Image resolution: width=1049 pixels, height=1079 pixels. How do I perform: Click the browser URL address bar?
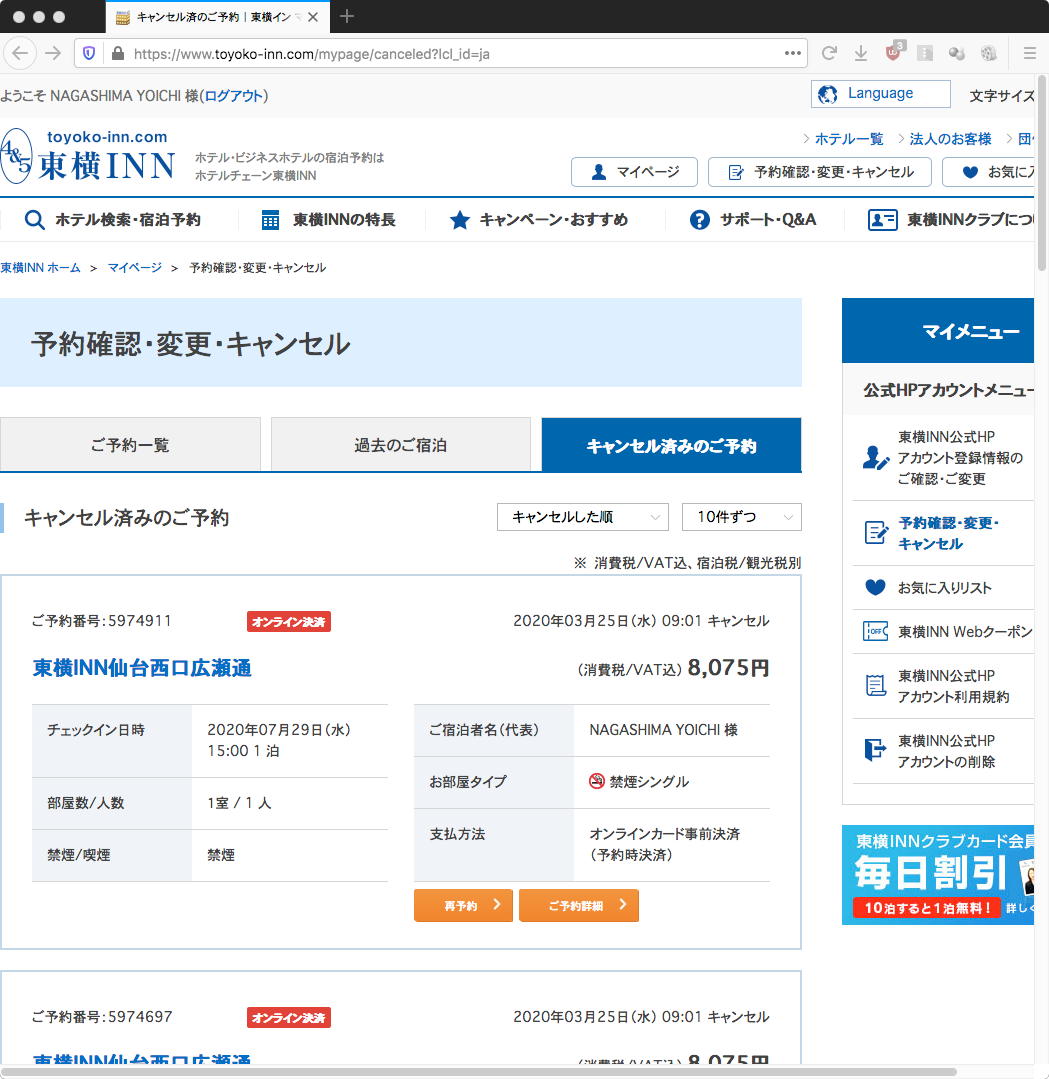click(x=441, y=53)
